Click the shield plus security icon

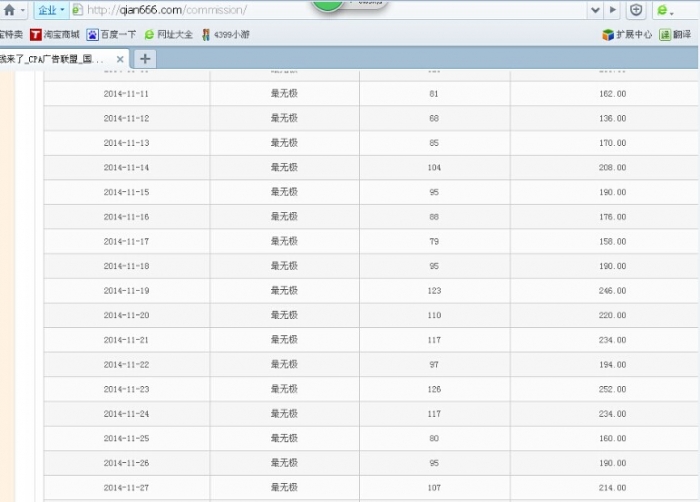pyautogui.click(x=636, y=10)
